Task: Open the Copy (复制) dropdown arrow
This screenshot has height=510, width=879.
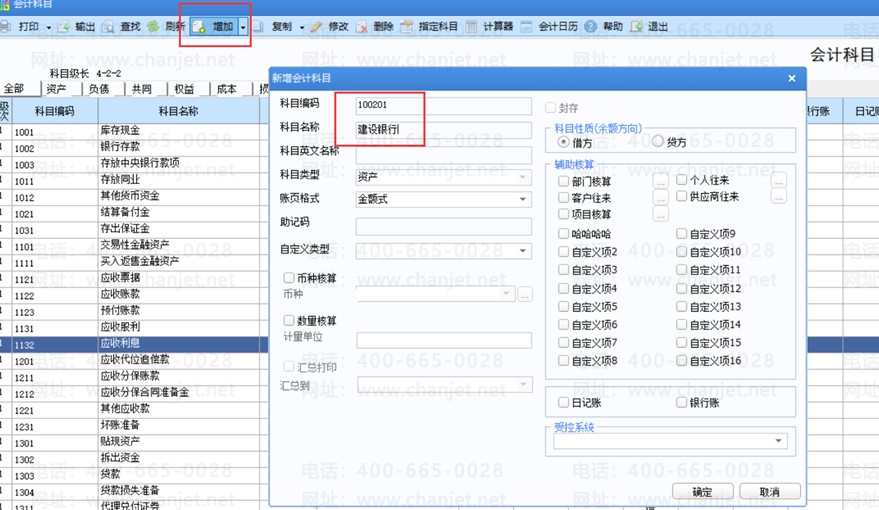Action: click(x=302, y=27)
